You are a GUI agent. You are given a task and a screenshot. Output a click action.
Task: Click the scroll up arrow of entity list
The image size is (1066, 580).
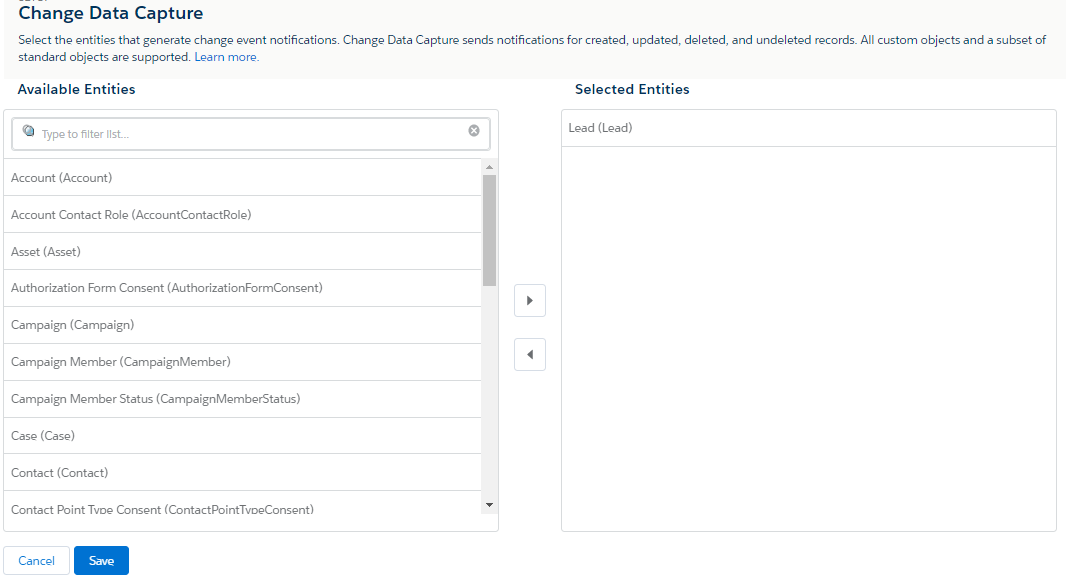click(489, 167)
